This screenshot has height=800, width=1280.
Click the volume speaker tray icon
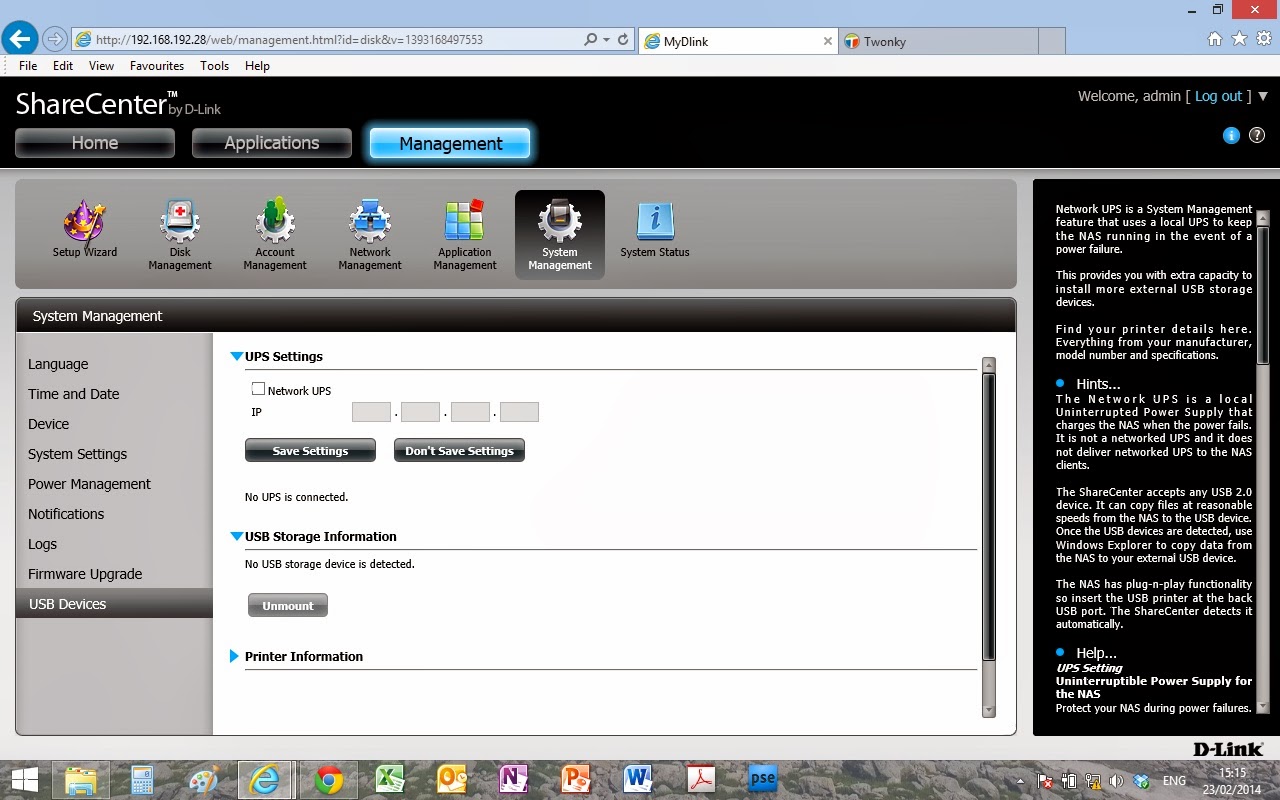point(1116,781)
